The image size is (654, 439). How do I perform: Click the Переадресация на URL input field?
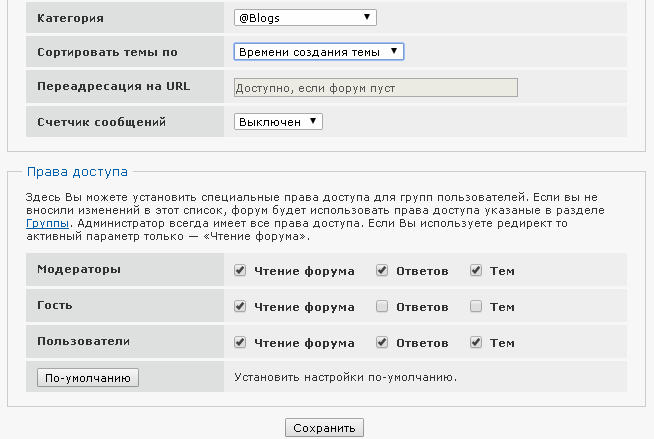point(375,87)
